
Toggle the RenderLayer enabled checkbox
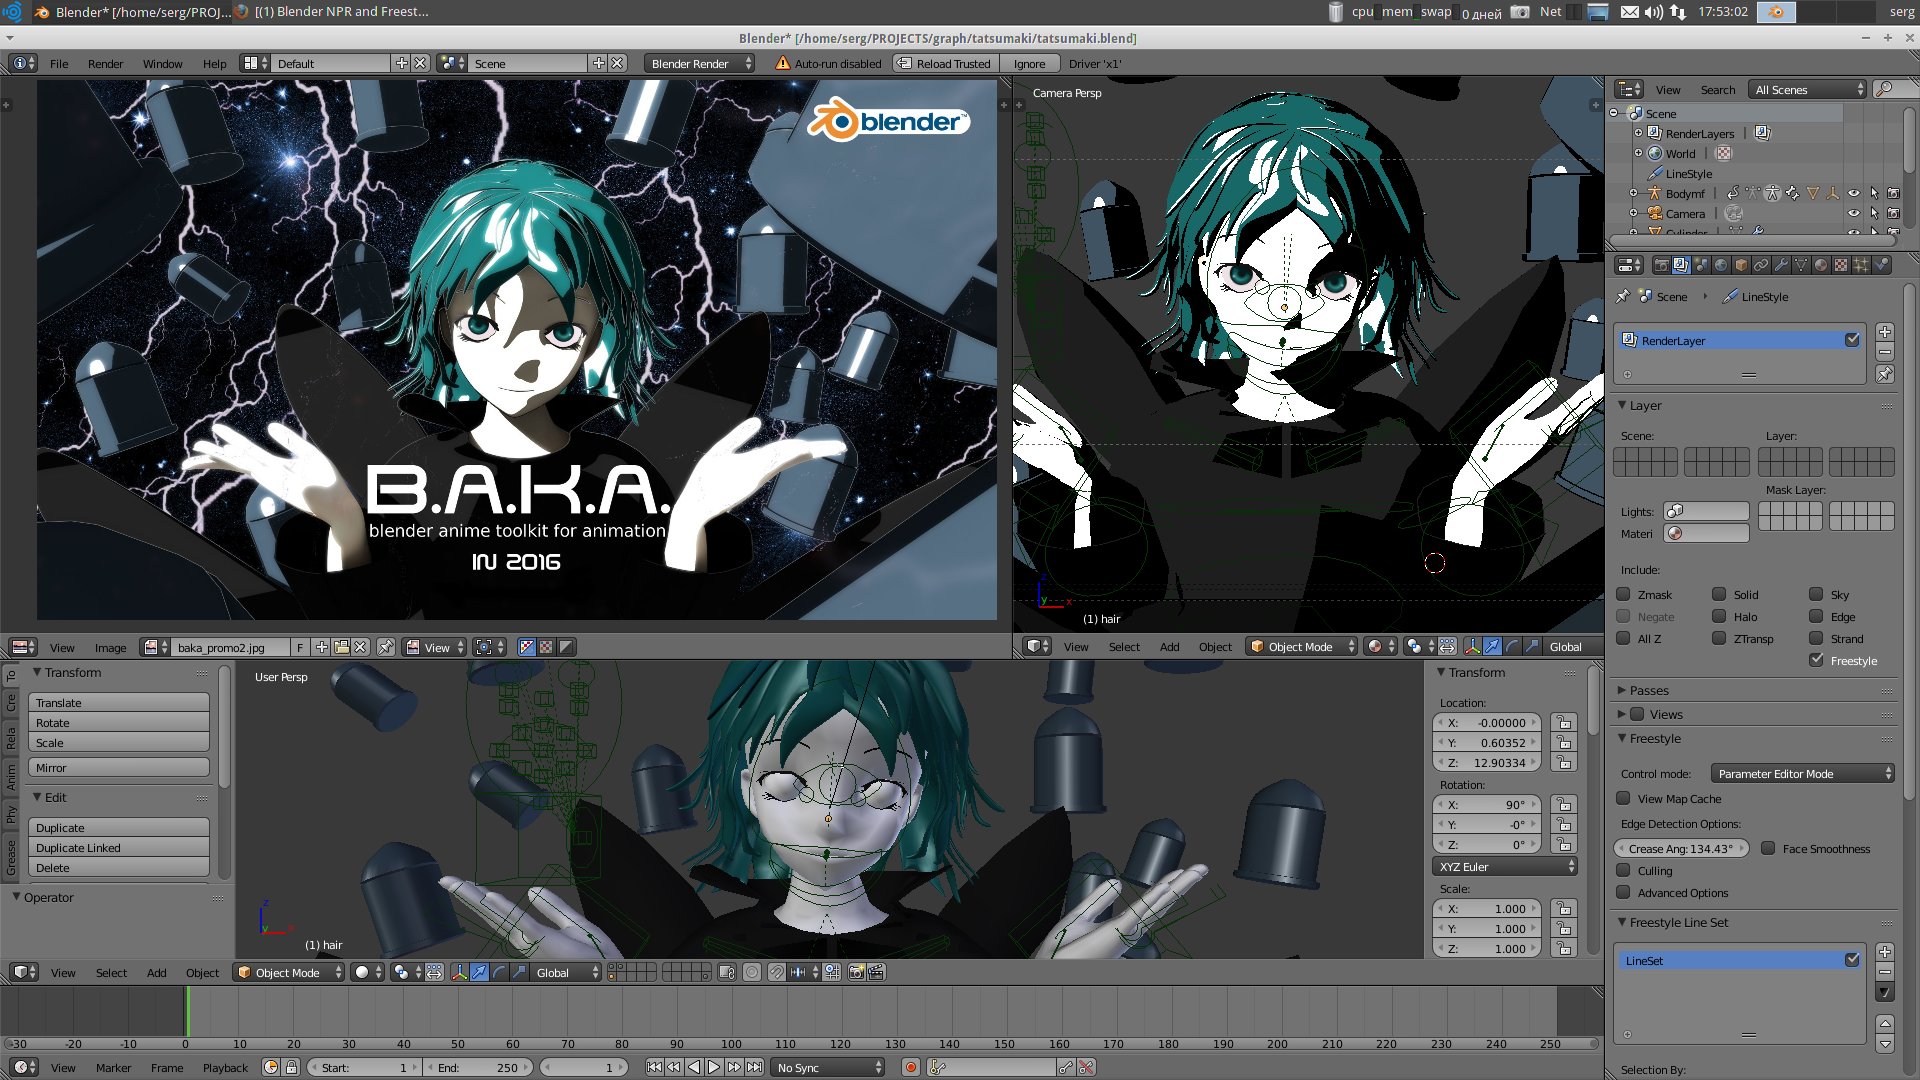(x=1852, y=340)
